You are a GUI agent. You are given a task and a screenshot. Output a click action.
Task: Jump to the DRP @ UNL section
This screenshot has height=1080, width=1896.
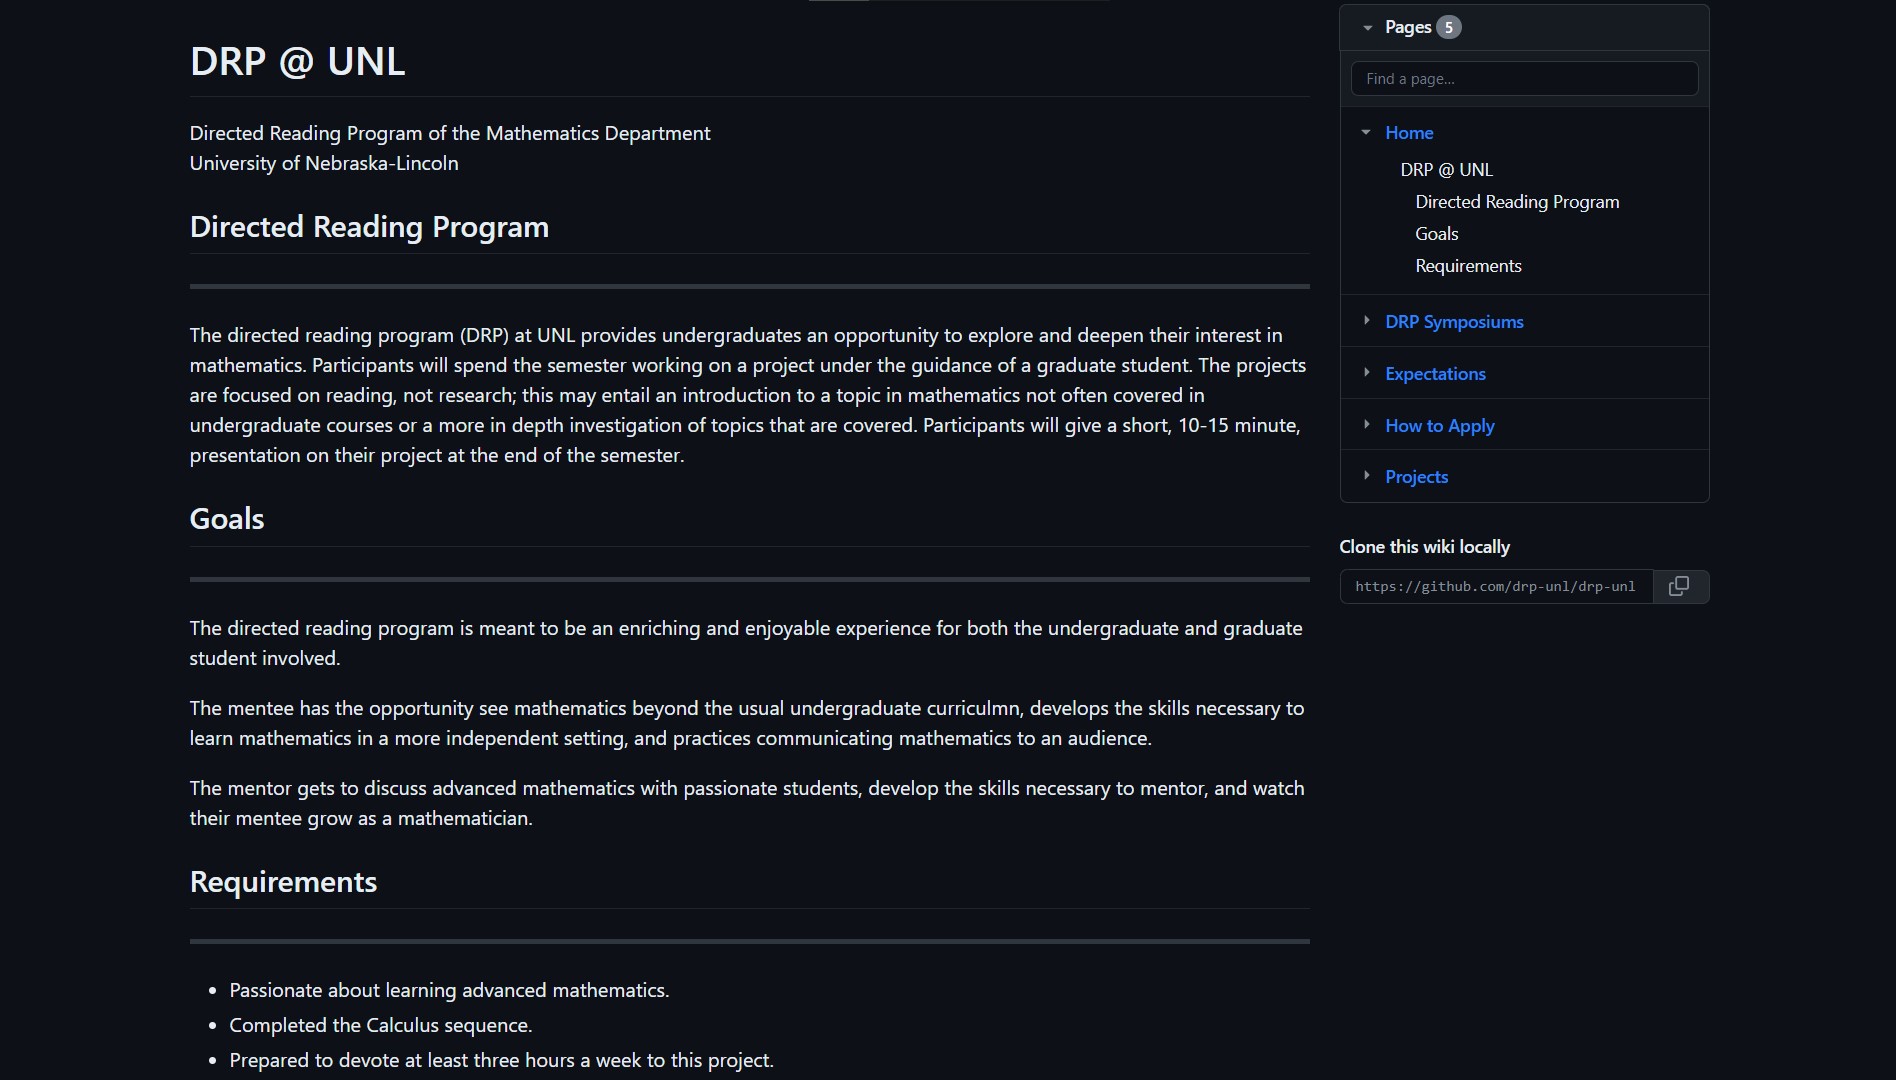[x=1446, y=170]
